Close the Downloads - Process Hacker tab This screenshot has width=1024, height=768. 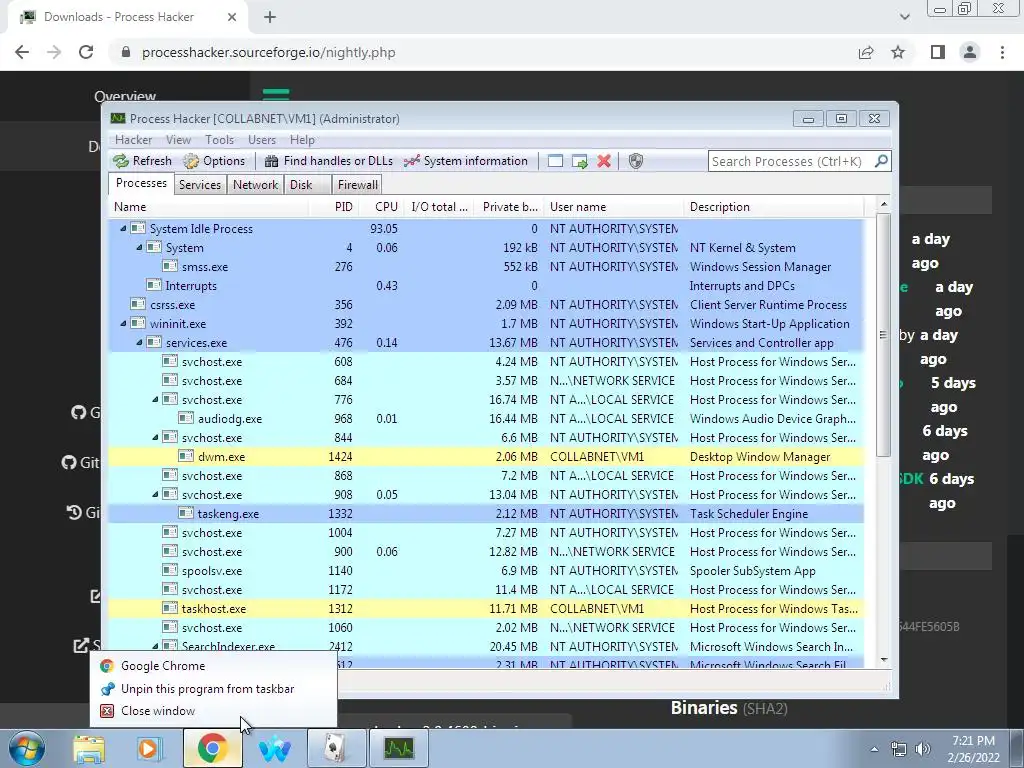(232, 17)
